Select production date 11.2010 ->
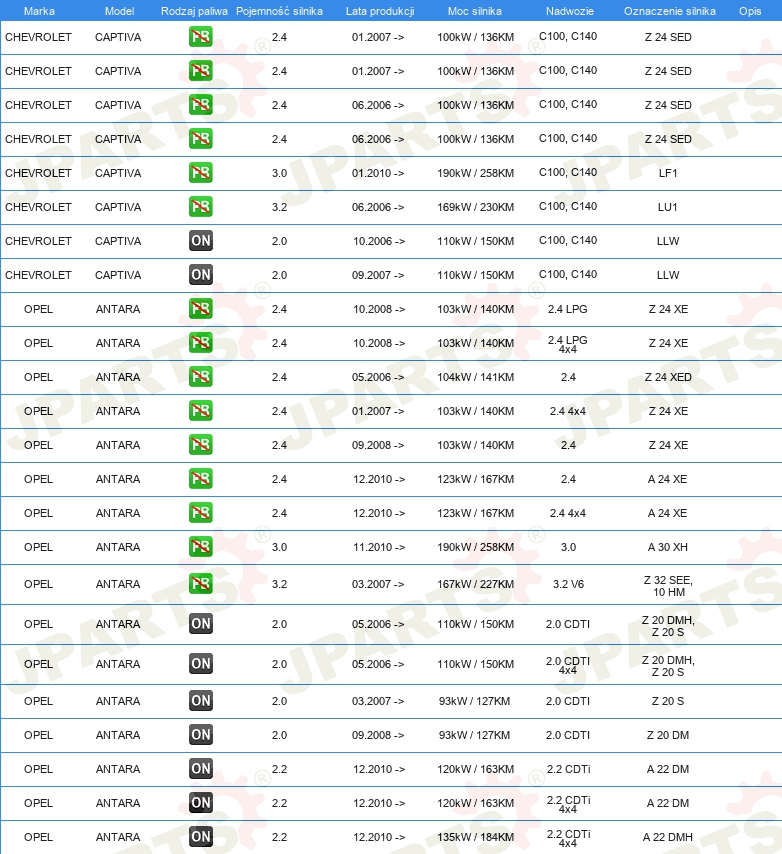This screenshot has height=854, width=782. [x=379, y=547]
